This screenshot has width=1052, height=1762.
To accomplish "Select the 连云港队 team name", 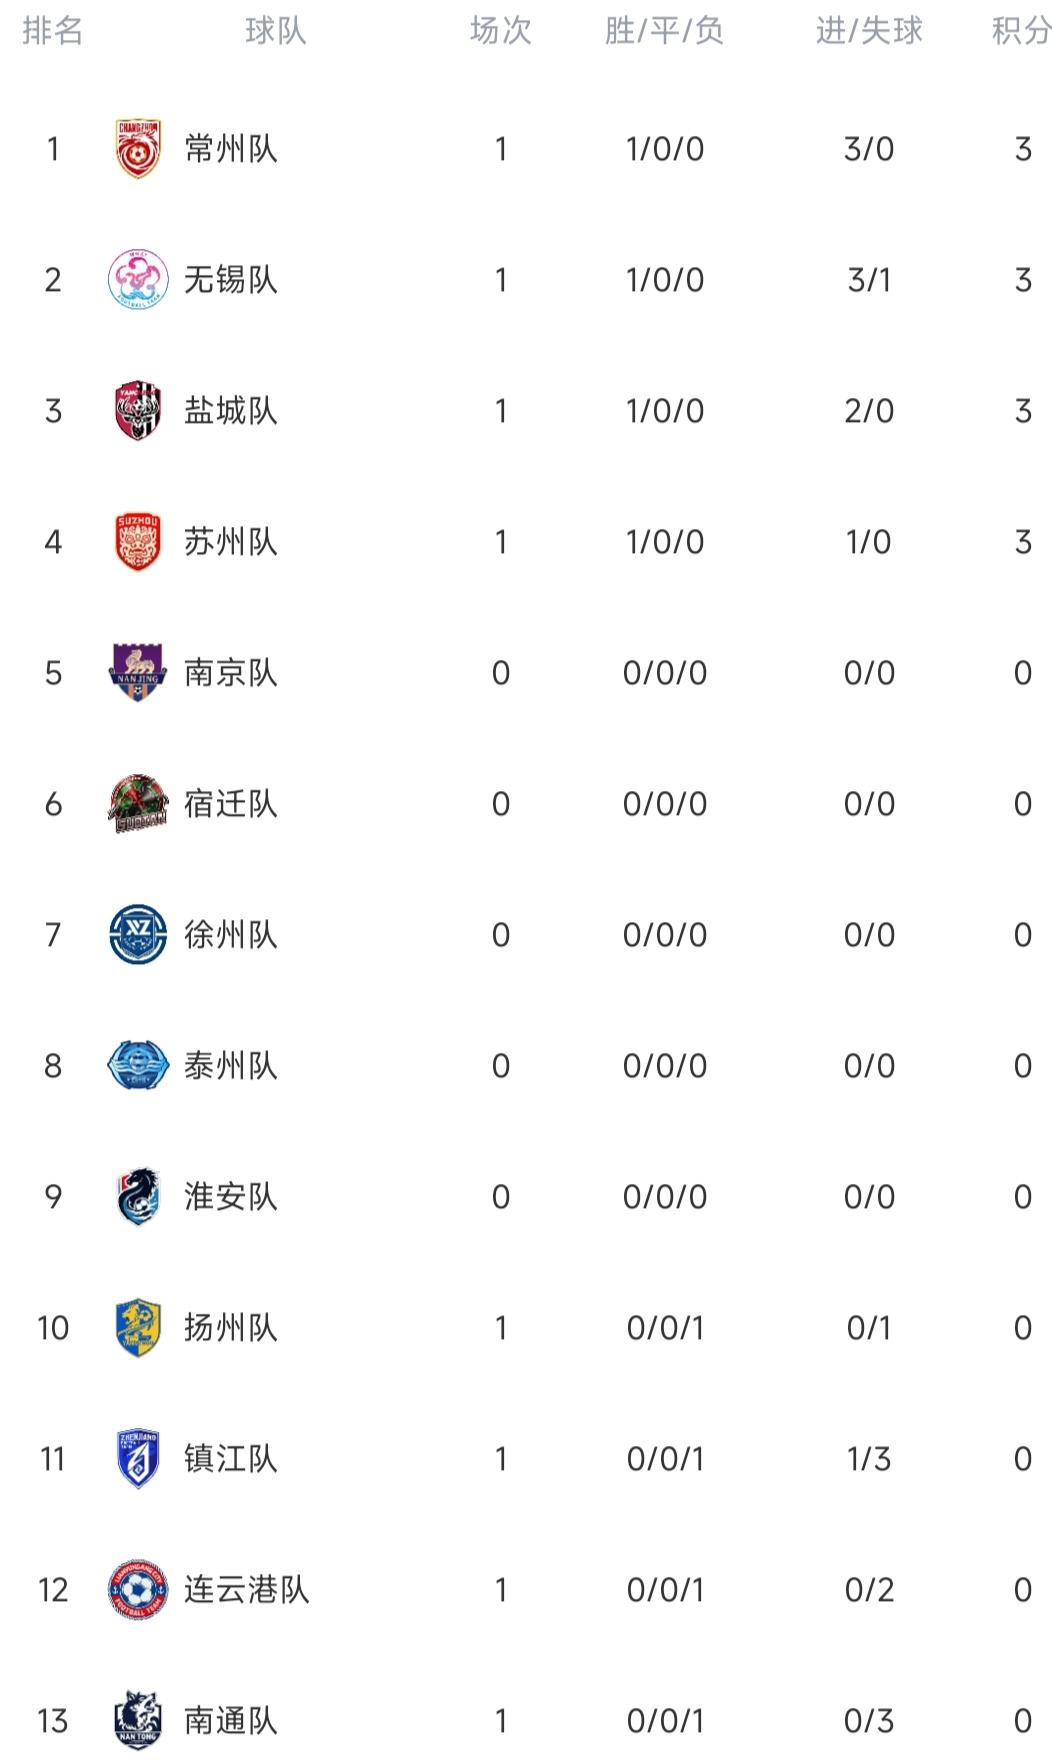I will (246, 1590).
